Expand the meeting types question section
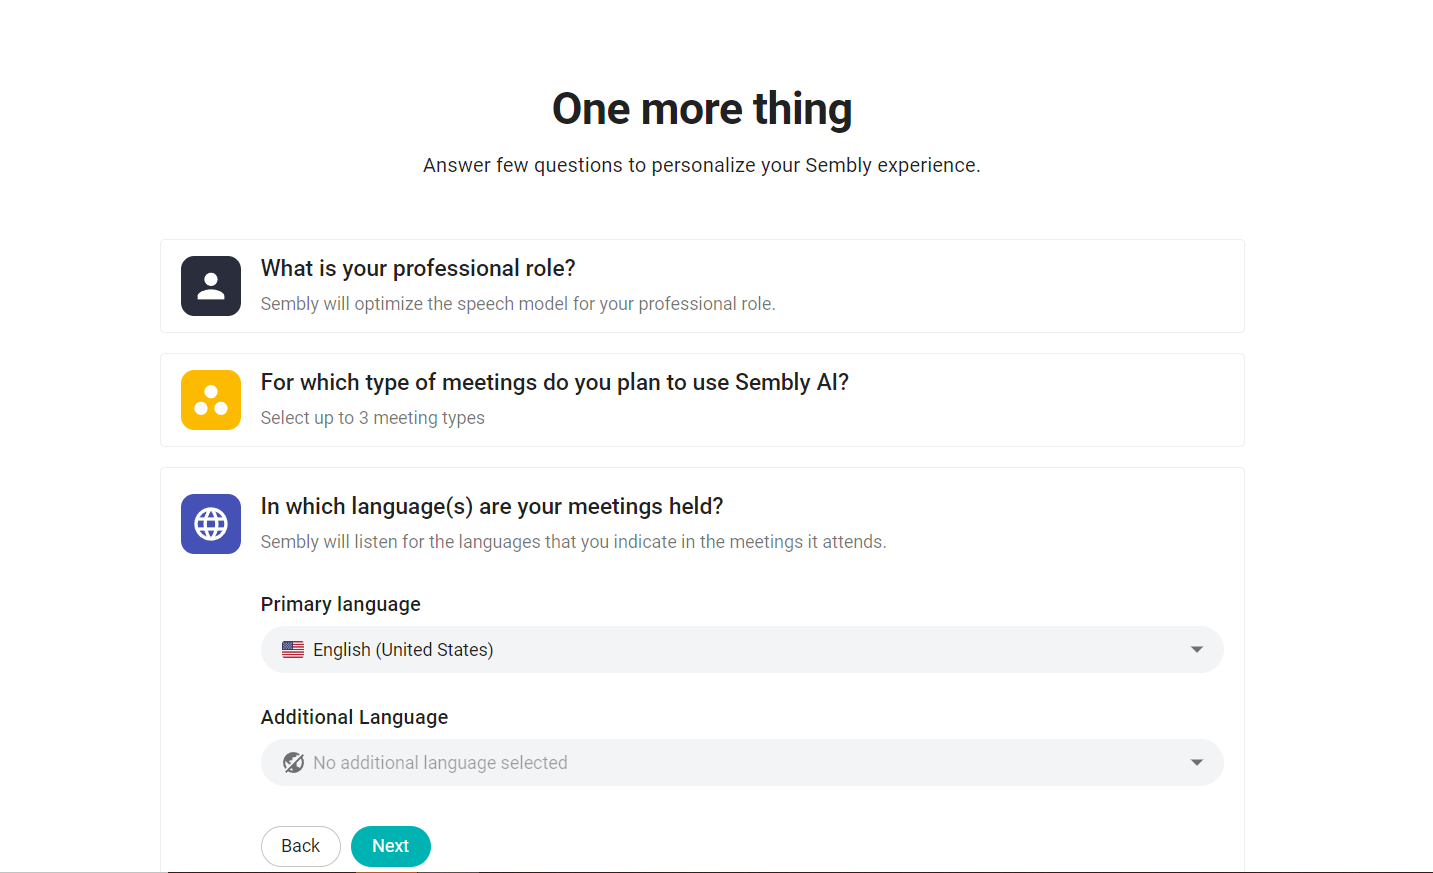1433x873 pixels. pyautogui.click(x=702, y=400)
